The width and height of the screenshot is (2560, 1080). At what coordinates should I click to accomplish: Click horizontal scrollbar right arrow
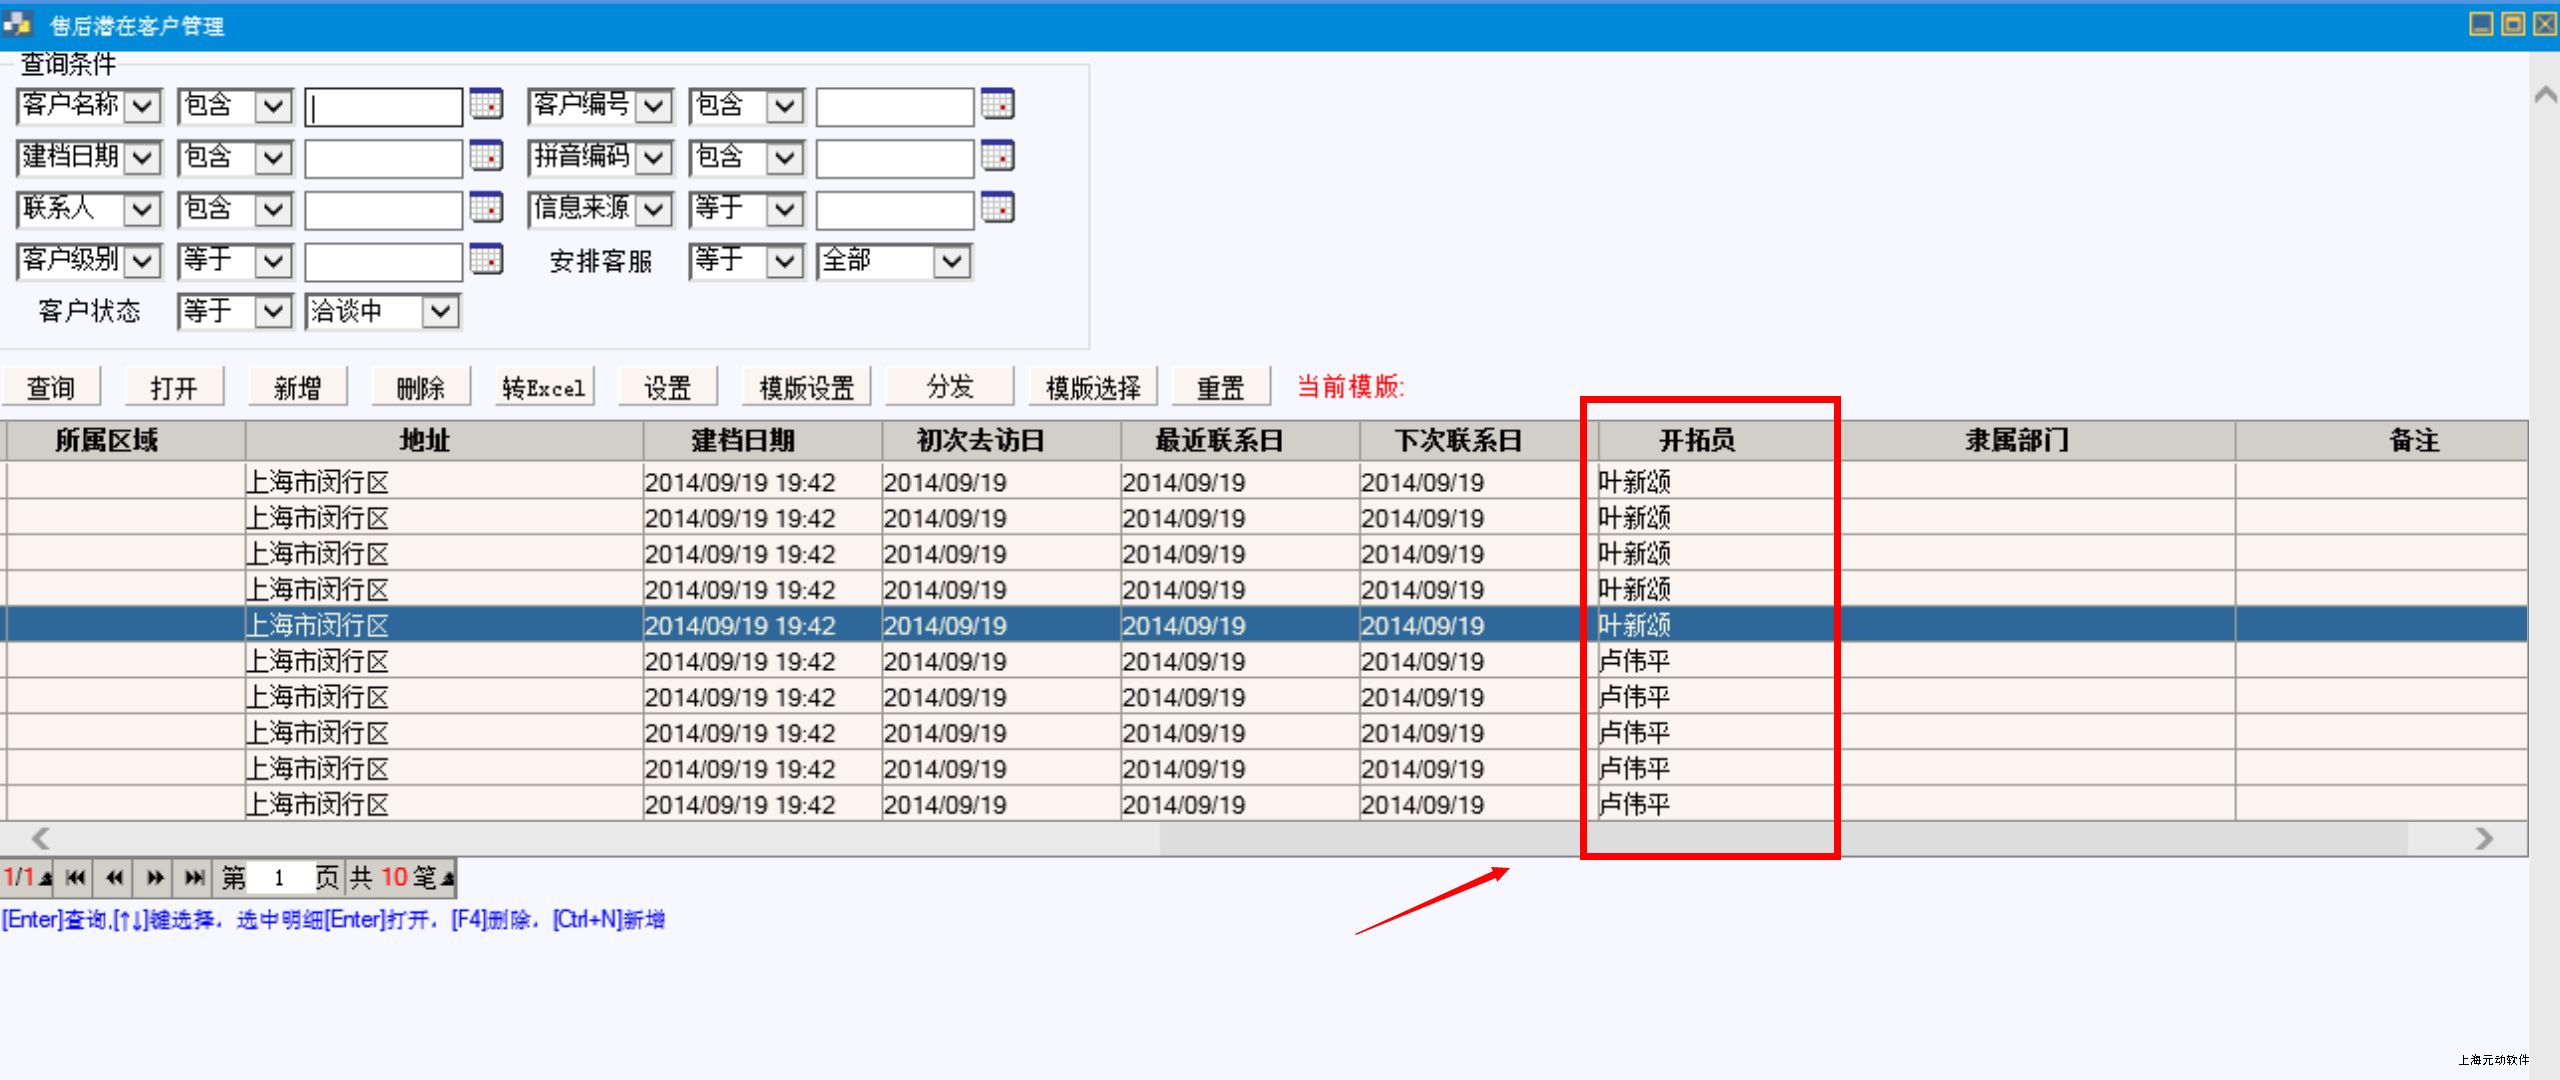[2484, 838]
